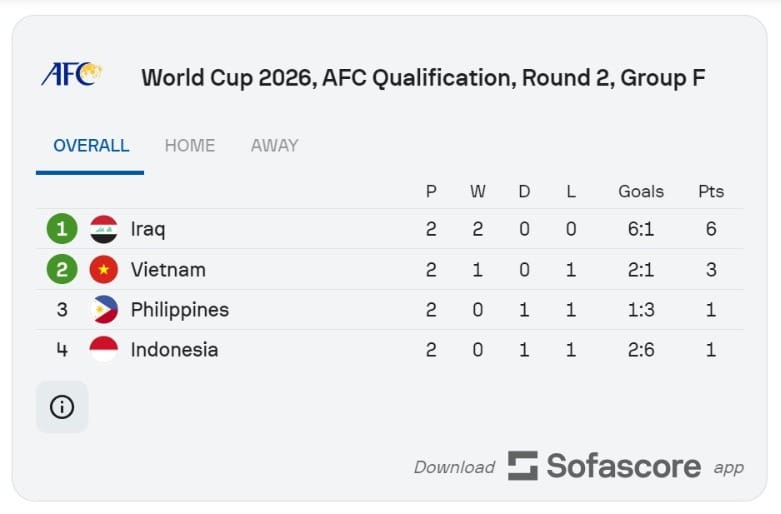The width and height of the screenshot is (781, 514).
Task: Click the Iraq flag icon
Action: 104,229
